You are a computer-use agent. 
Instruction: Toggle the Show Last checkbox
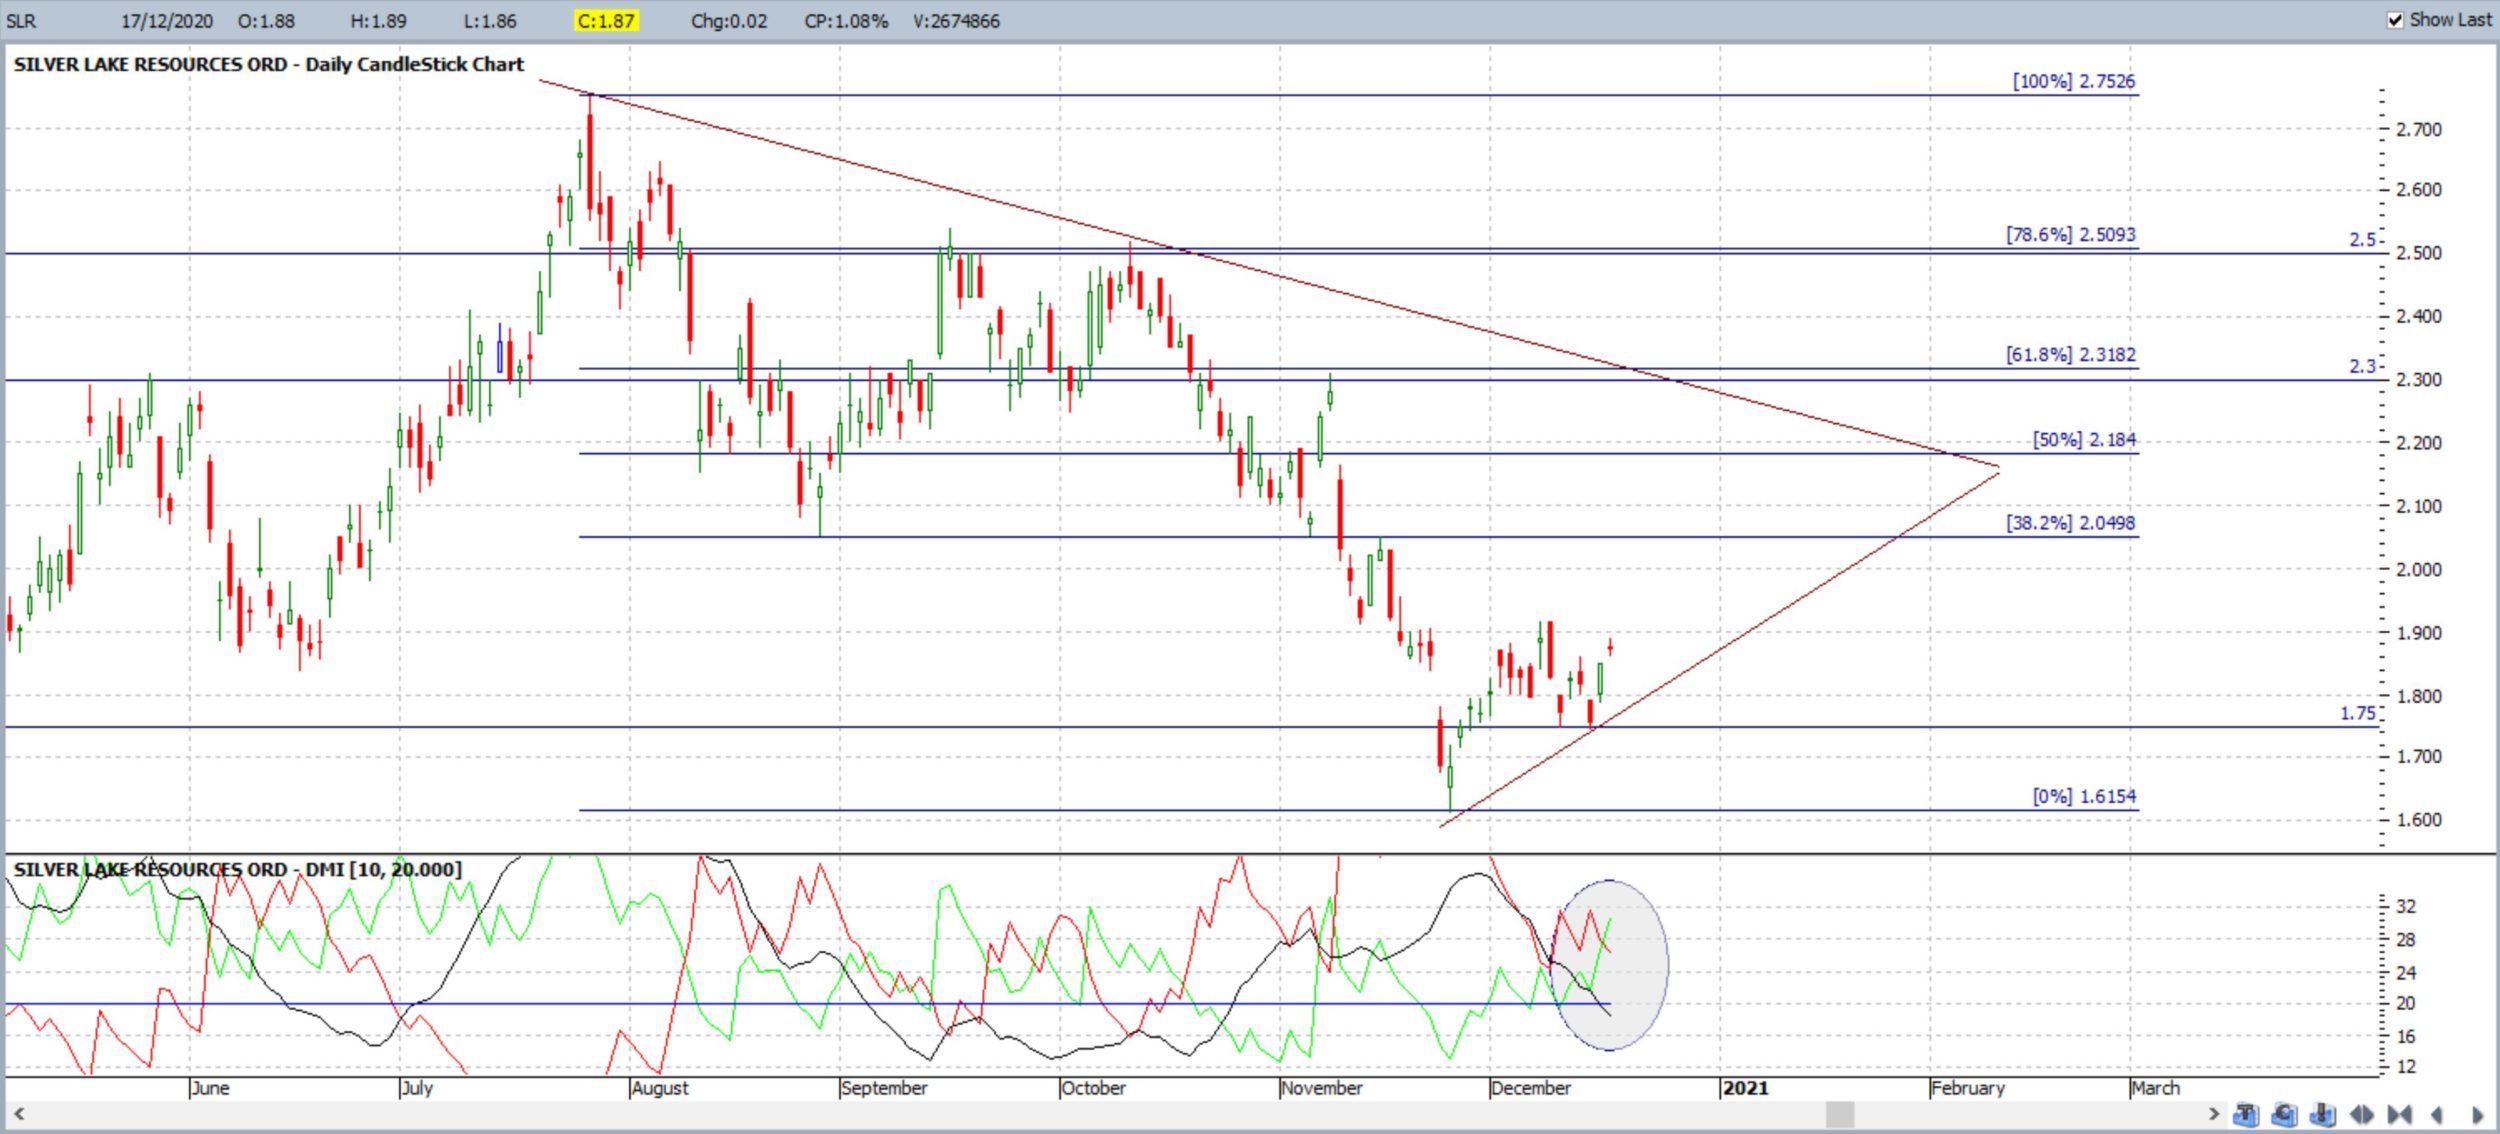click(2395, 20)
